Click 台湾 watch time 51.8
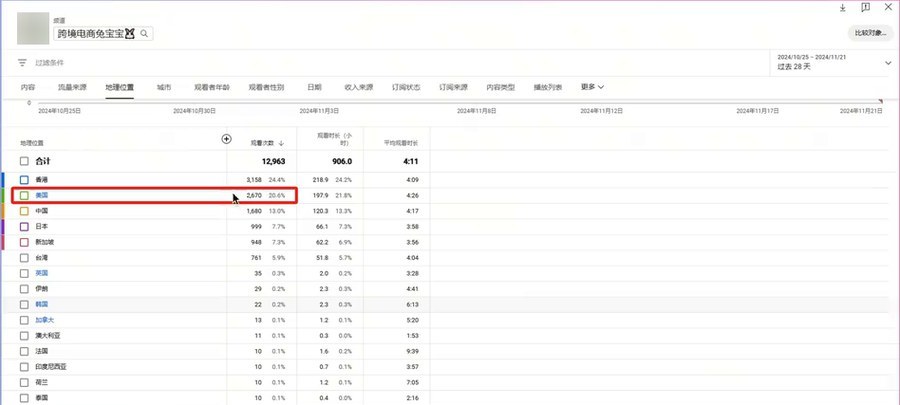900x405 pixels. (x=321, y=258)
